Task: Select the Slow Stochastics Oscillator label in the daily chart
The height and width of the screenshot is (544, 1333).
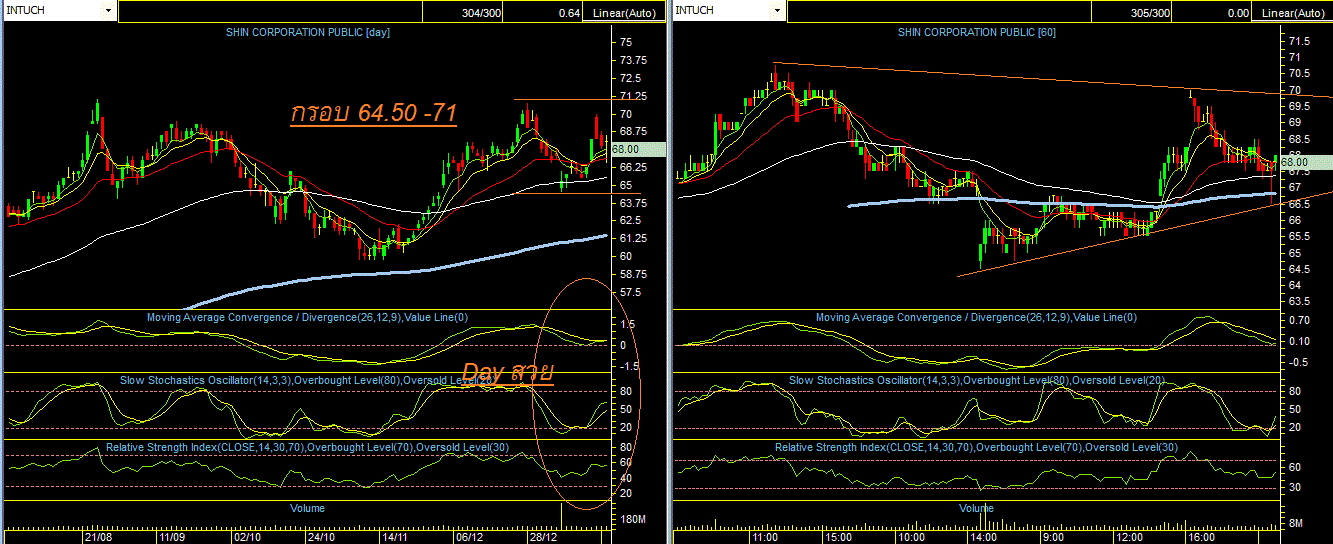Action: coord(308,380)
